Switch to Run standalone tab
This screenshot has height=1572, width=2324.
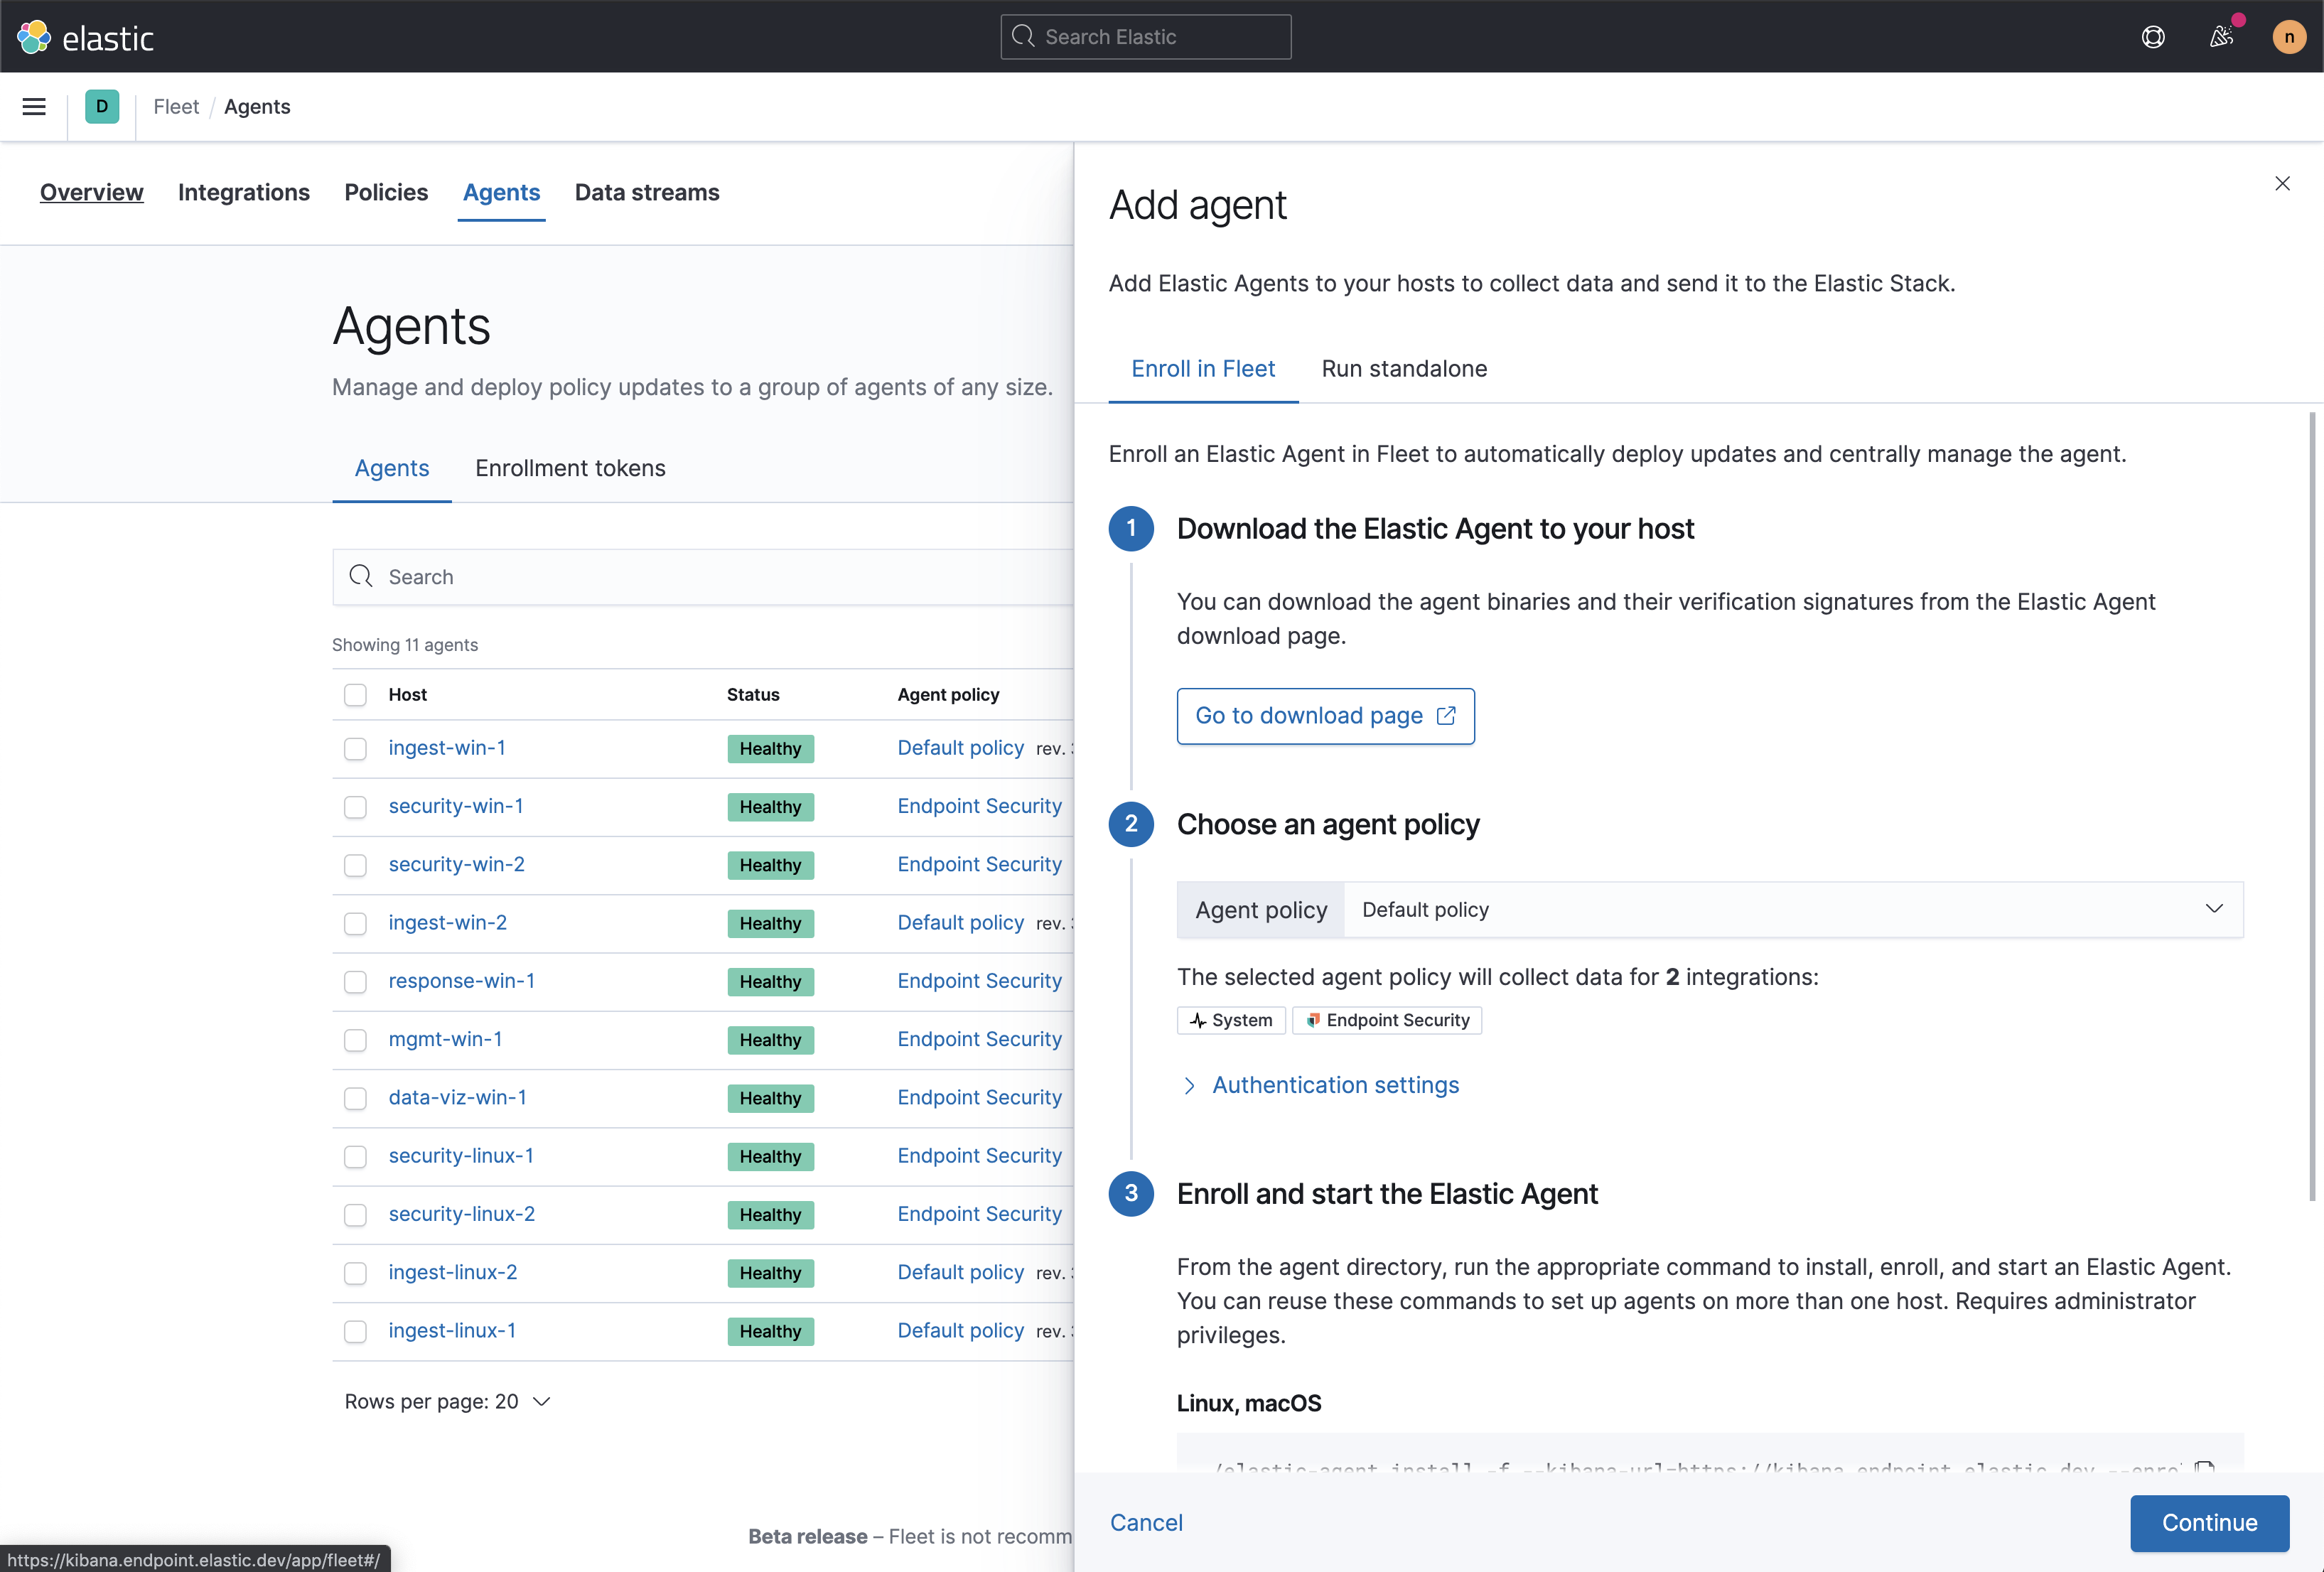tap(1404, 369)
